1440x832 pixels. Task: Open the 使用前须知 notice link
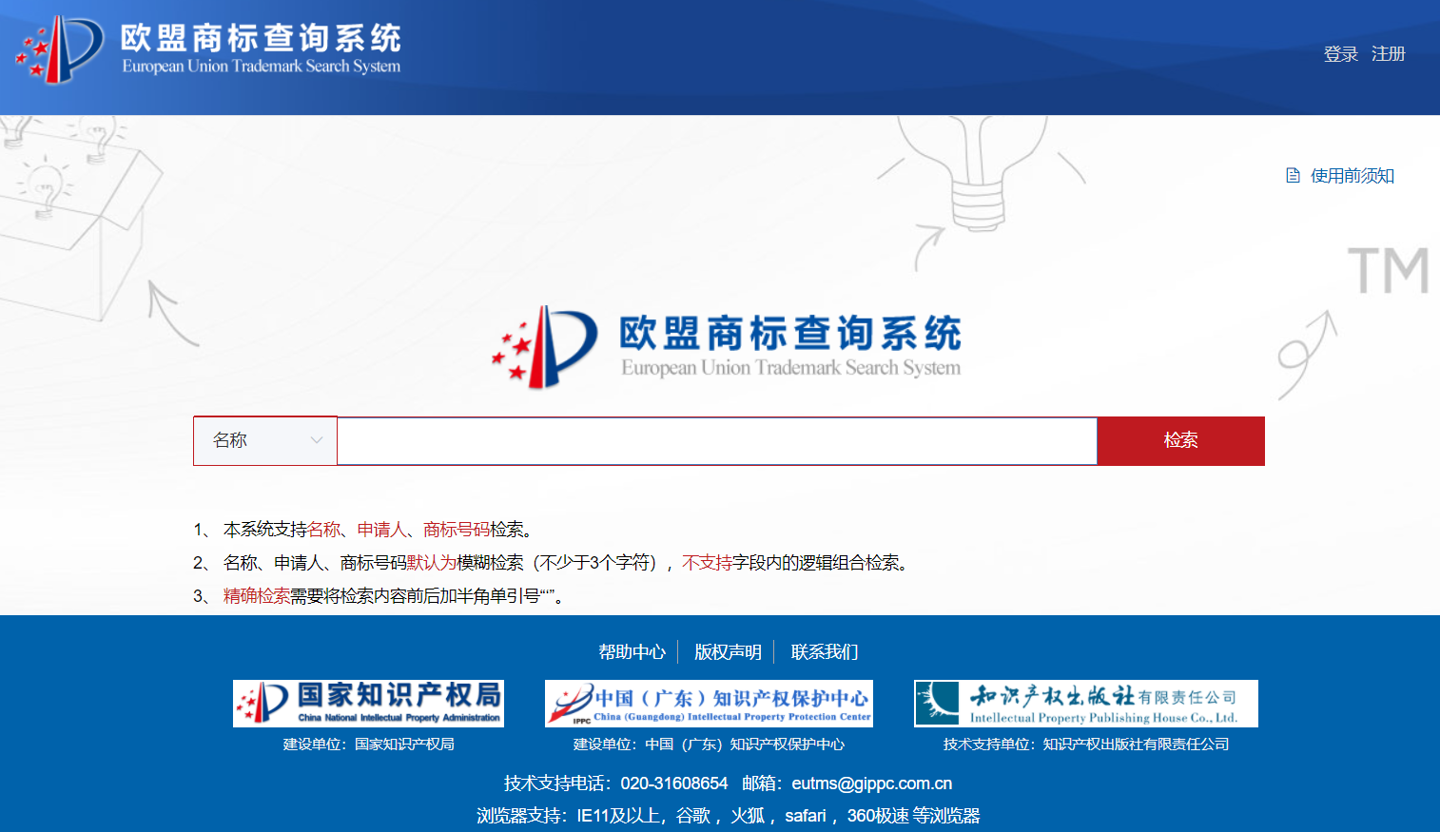(x=1352, y=175)
